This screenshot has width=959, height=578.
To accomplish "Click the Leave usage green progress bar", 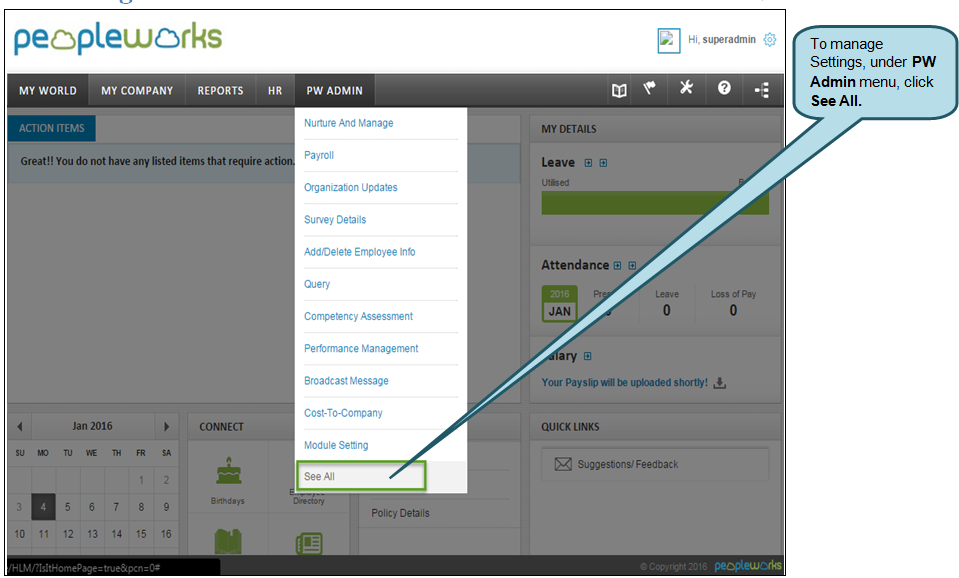I will [654, 202].
